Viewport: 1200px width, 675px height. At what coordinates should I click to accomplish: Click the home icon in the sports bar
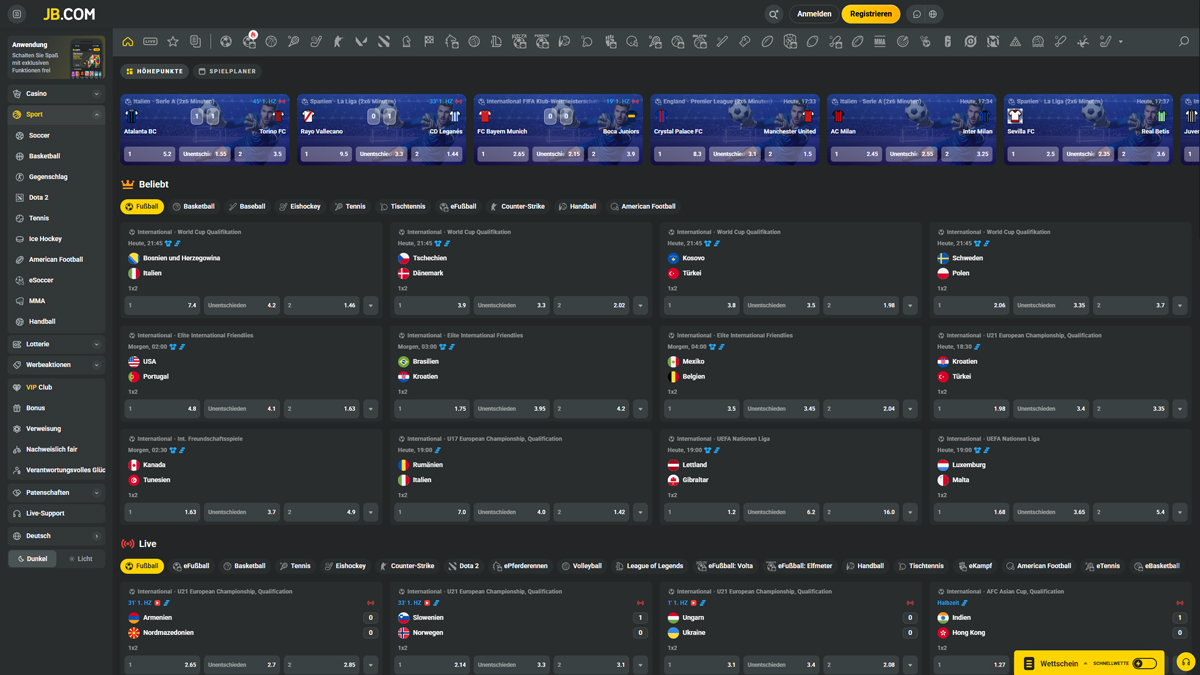pyautogui.click(x=127, y=42)
